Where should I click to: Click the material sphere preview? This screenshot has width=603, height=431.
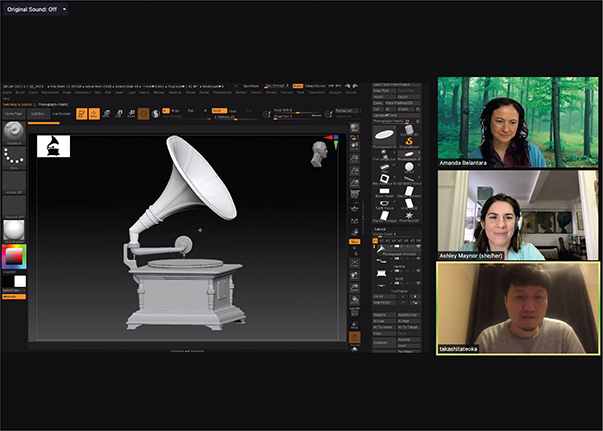(x=15, y=229)
